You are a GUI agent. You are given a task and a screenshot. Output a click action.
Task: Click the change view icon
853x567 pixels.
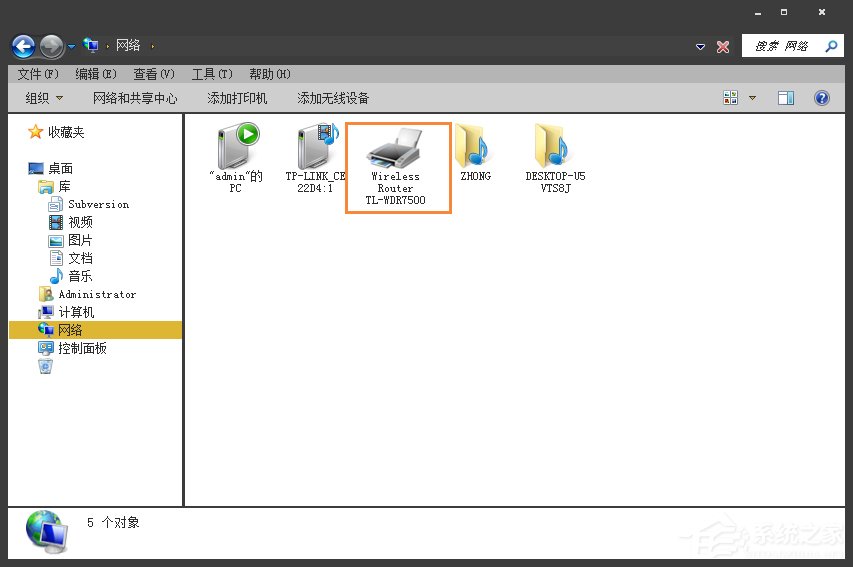point(731,98)
